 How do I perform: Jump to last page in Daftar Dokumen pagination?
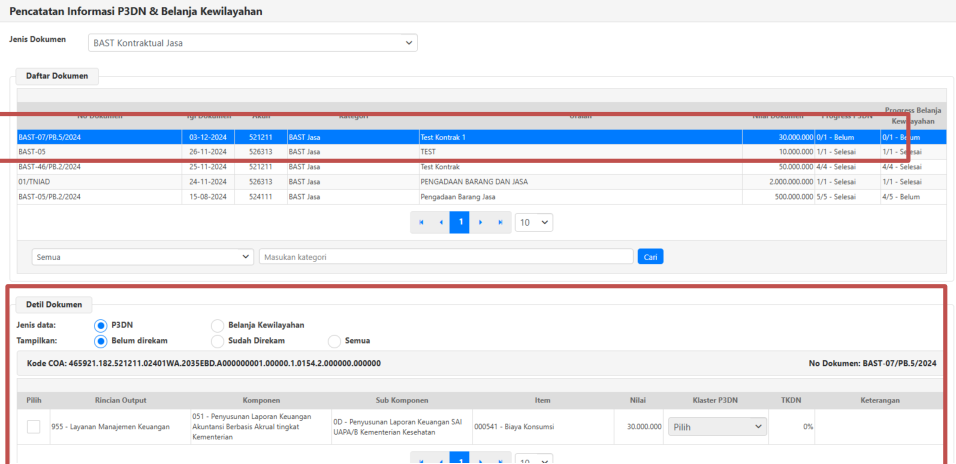click(x=499, y=222)
